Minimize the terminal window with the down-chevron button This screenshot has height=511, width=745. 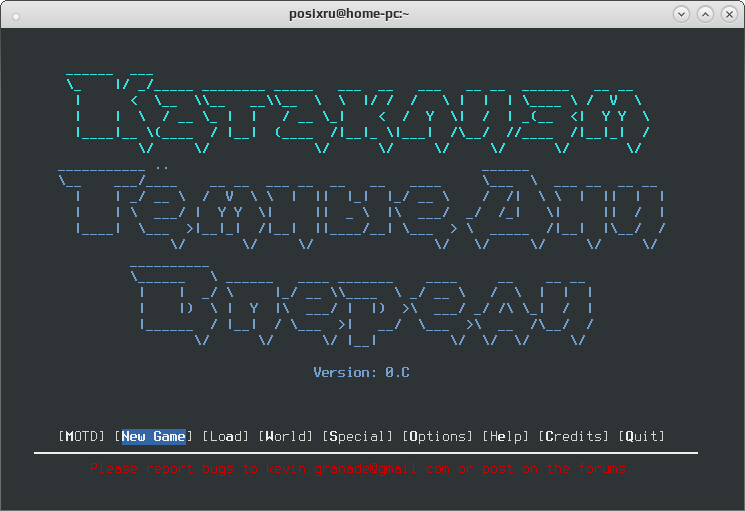pyautogui.click(x=681, y=14)
